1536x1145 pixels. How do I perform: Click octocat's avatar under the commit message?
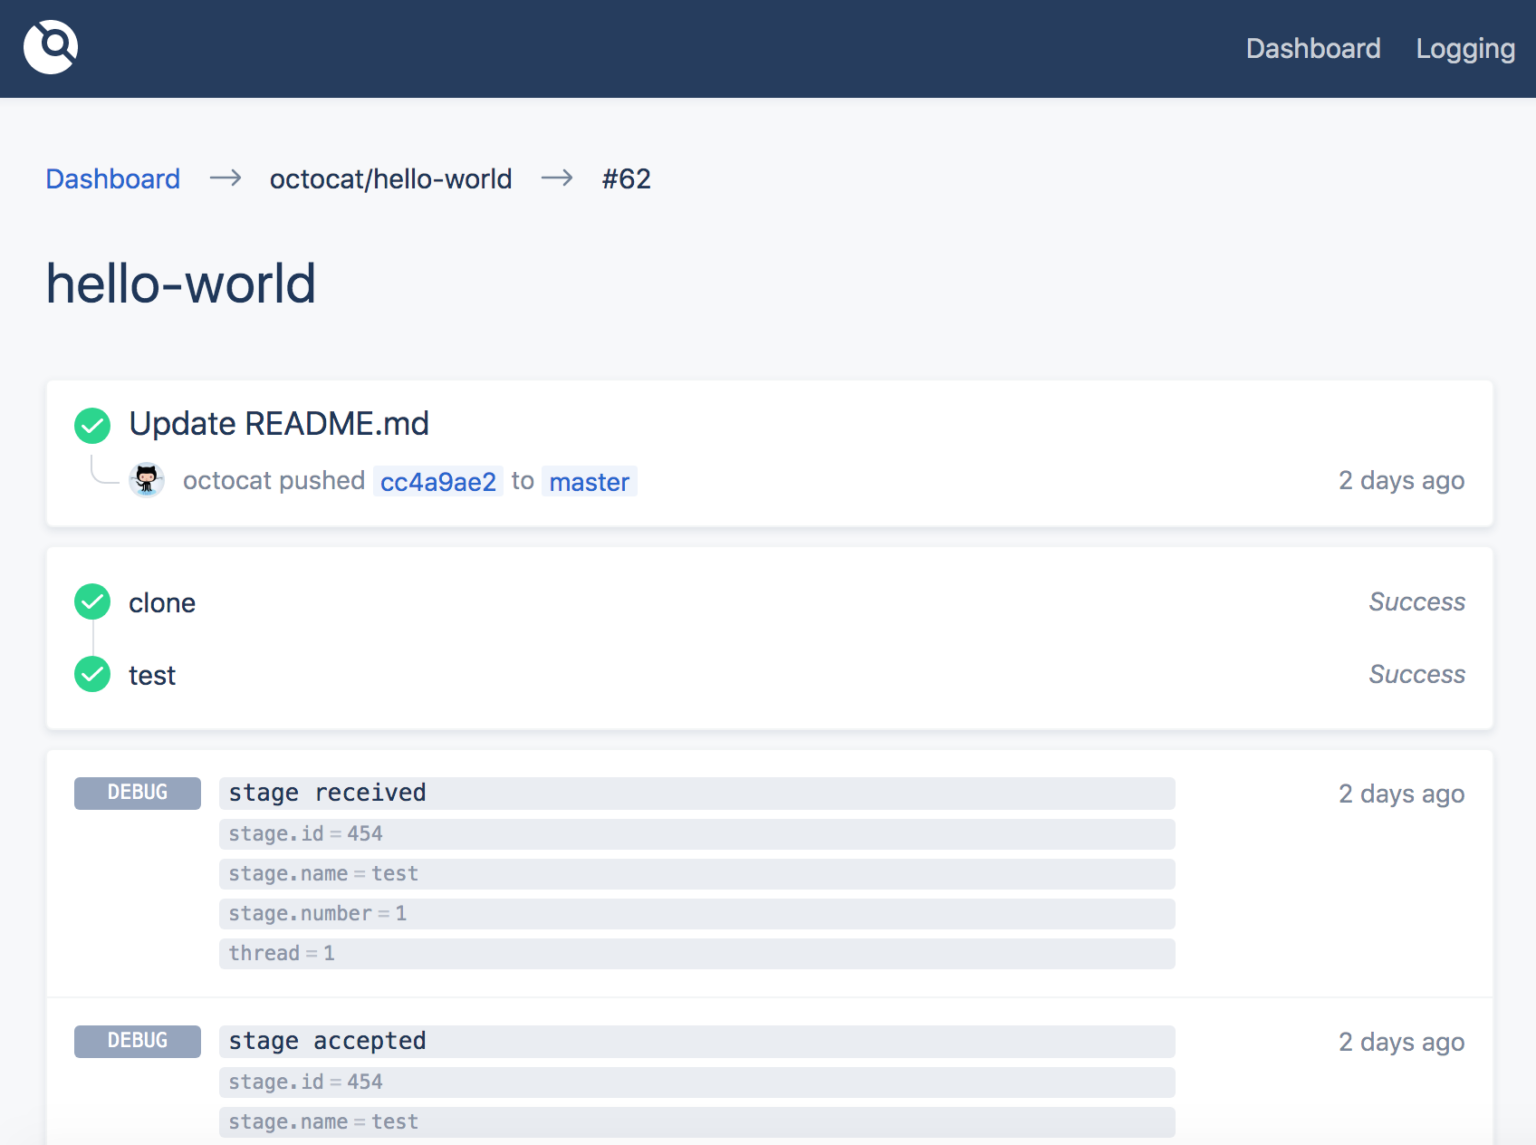(147, 480)
